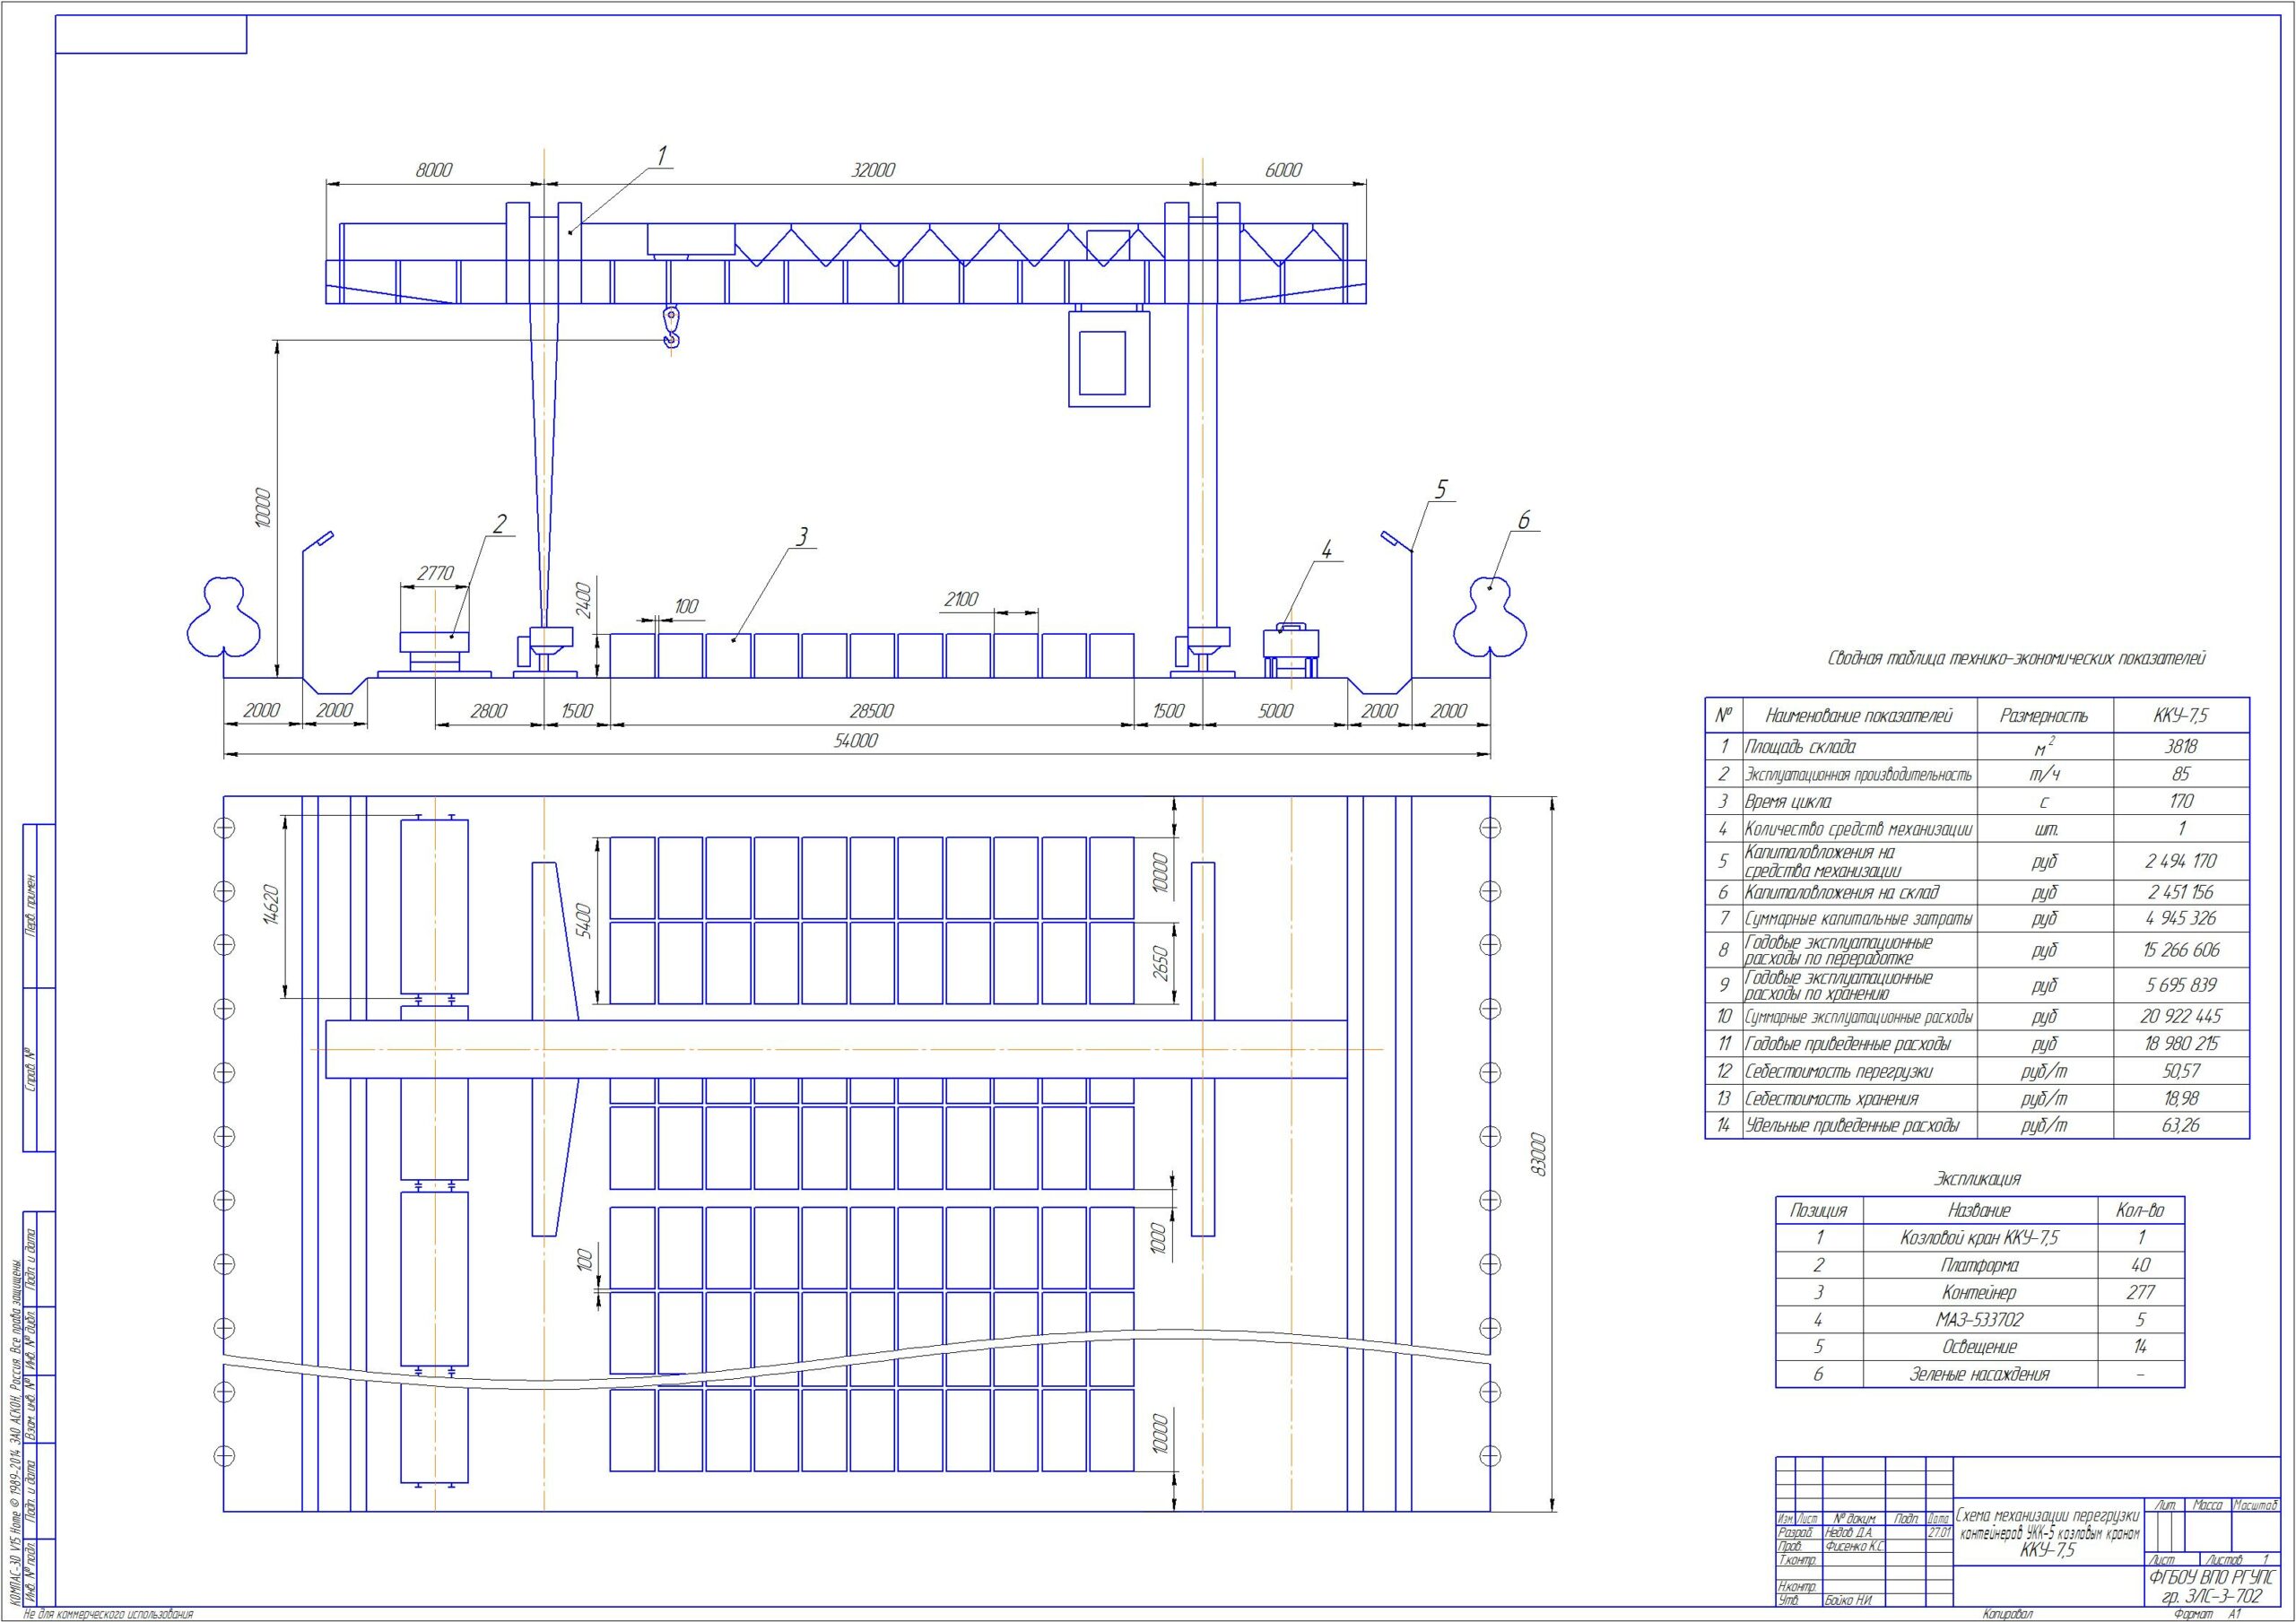Click the 'Формат A1' label
Viewport: 2296px width, 1622px height.
click(x=2208, y=1615)
